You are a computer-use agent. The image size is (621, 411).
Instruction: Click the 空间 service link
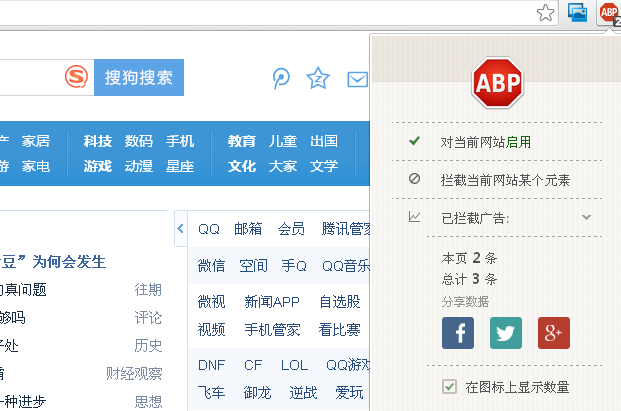253,266
